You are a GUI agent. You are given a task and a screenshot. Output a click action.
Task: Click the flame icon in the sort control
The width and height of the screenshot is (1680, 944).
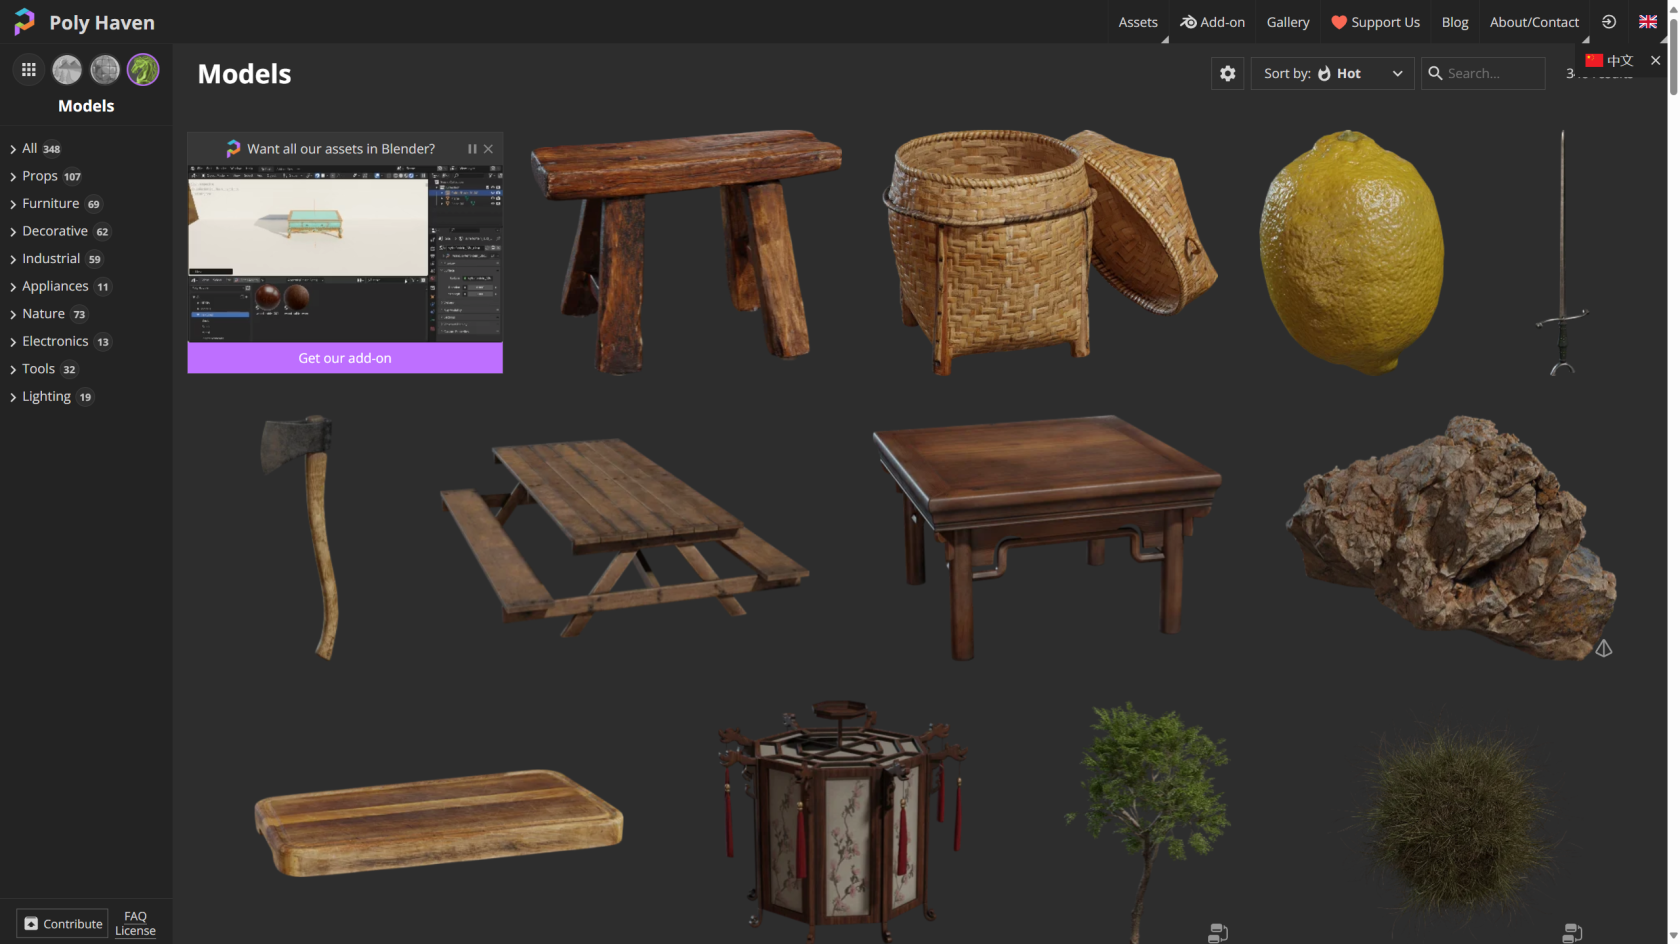(1324, 73)
